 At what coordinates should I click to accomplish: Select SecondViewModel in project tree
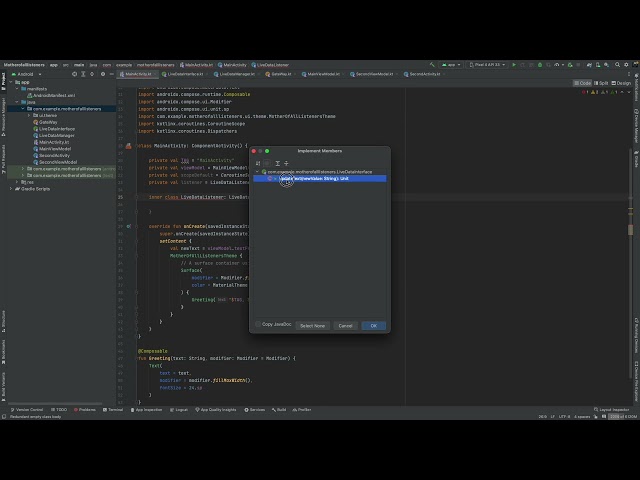[55, 162]
